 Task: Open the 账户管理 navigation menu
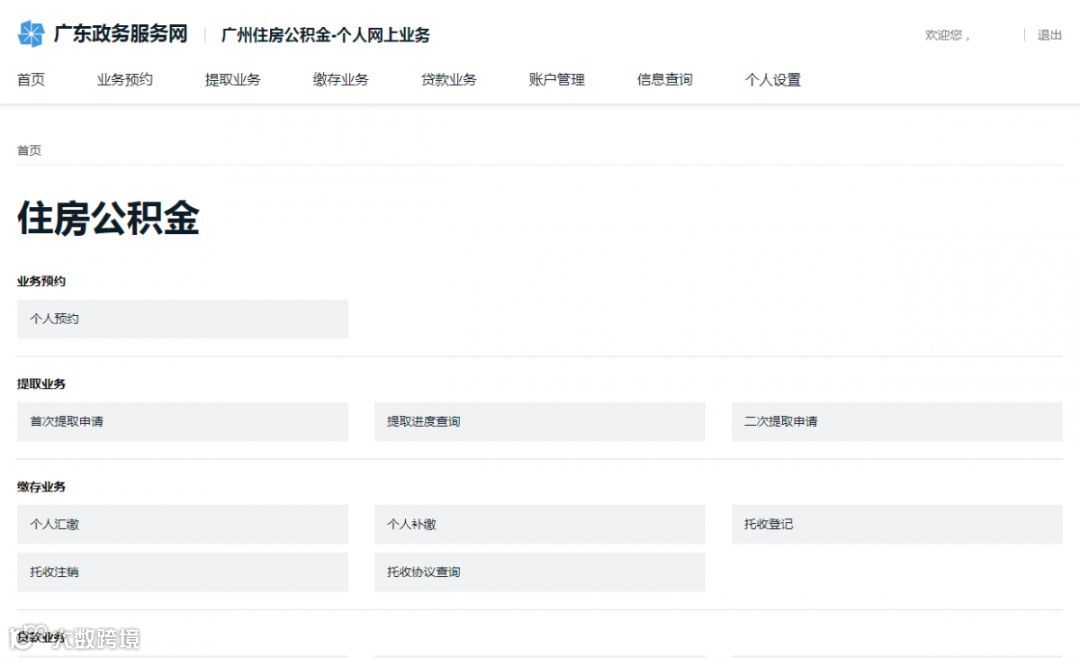[557, 80]
